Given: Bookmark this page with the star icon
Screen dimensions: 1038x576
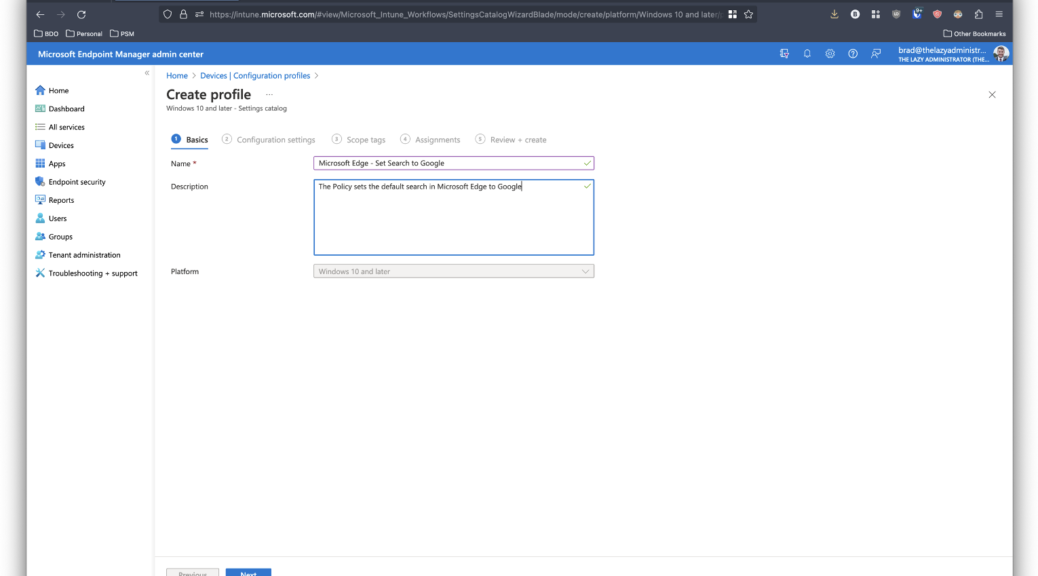Looking at the screenshot, I should click(749, 14).
